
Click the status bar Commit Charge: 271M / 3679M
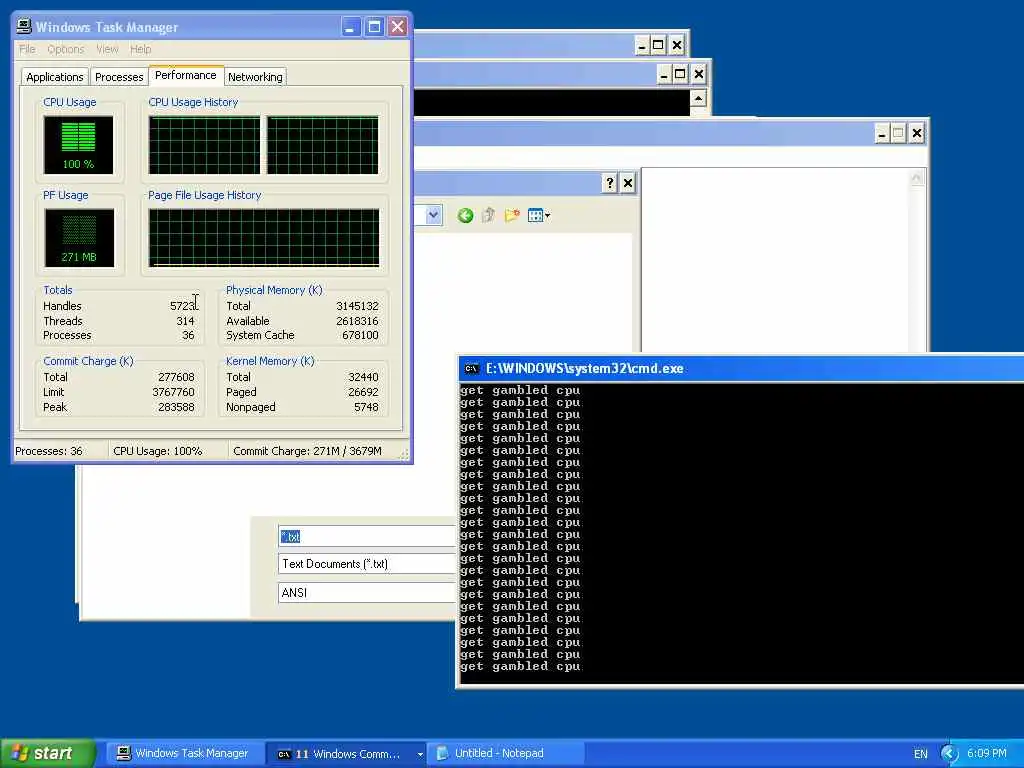click(x=308, y=451)
